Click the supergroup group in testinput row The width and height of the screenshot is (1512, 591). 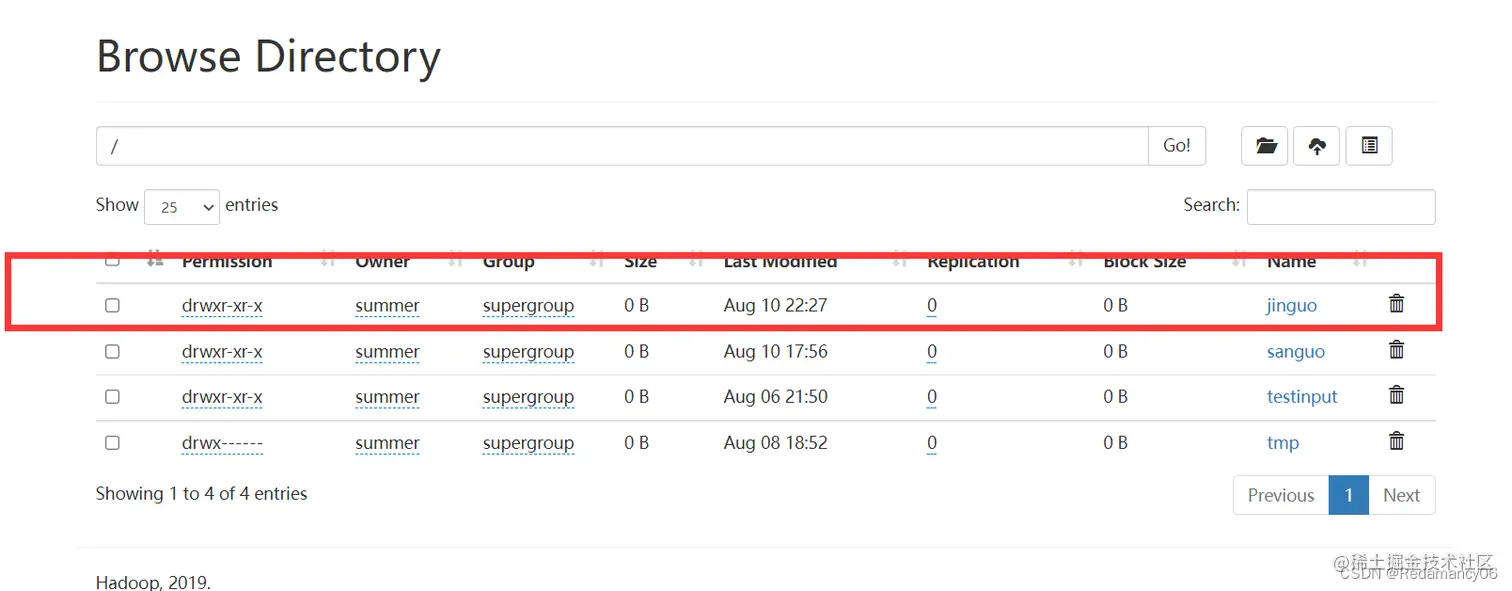tap(528, 396)
